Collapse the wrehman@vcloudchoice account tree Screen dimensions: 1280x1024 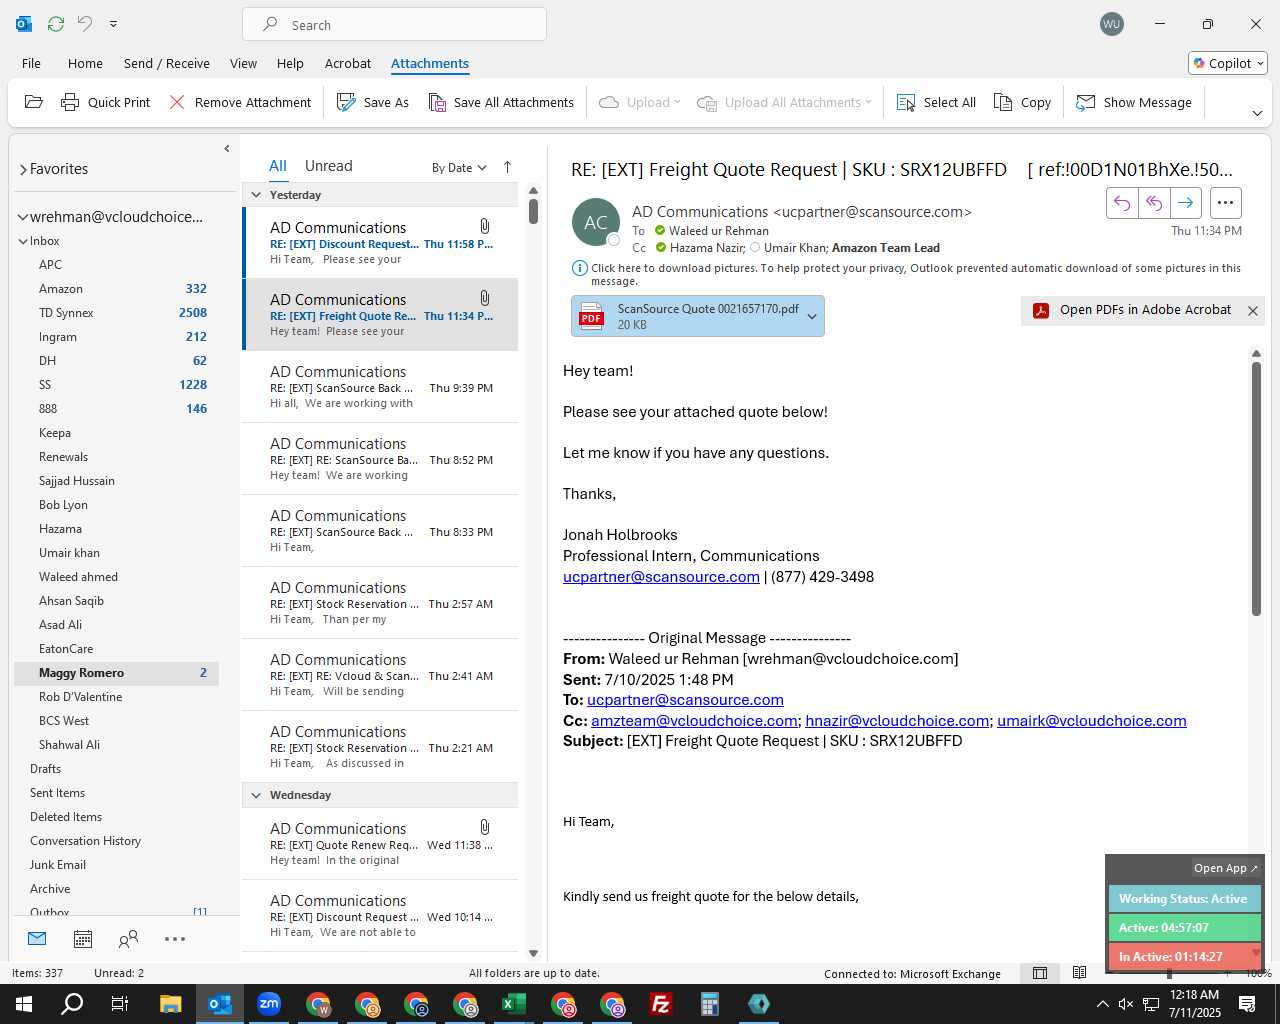coord(23,217)
